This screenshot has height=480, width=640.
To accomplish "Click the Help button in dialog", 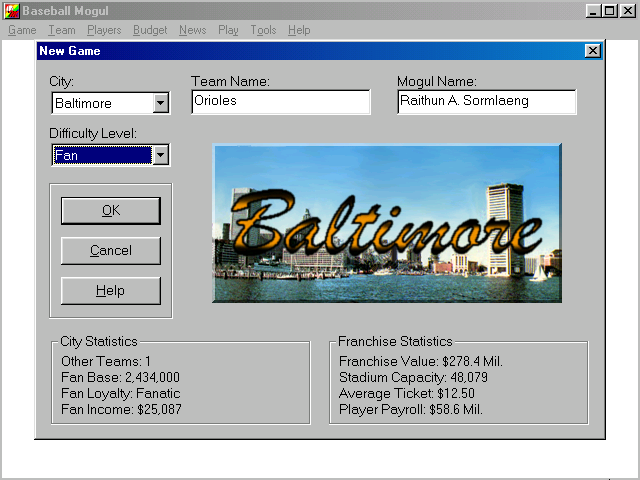I will (x=111, y=290).
